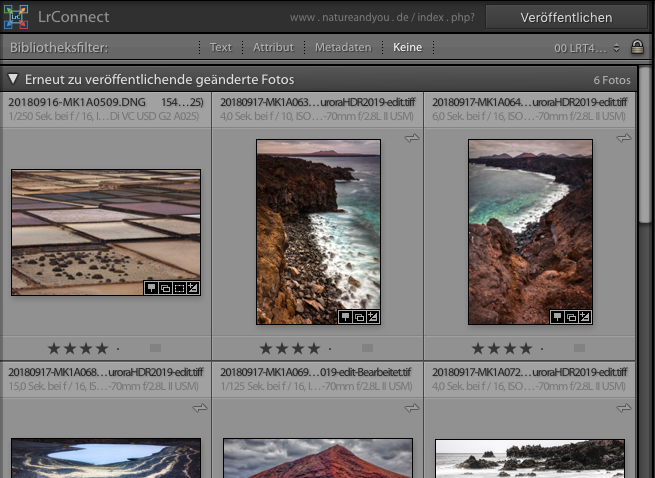Click keyword badge on MK1A063 cliff photo

(x=345, y=317)
